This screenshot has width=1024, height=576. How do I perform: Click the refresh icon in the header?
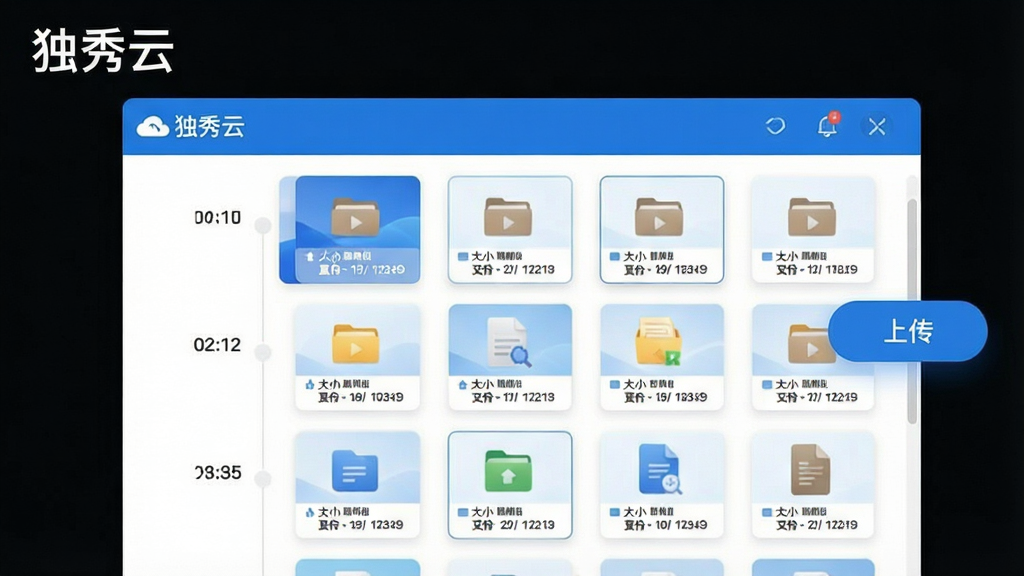pyautogui.click(x=775, y=125)
